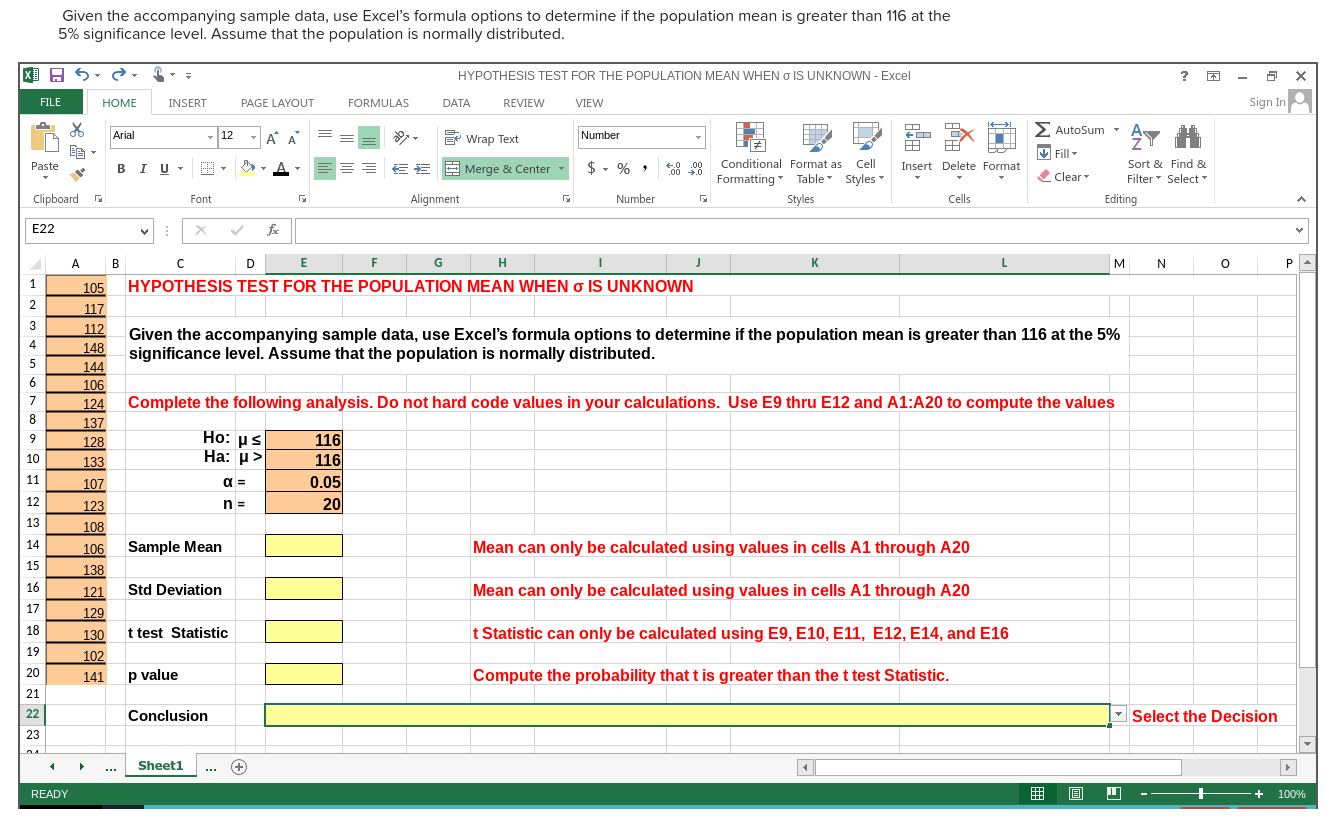Click the Find & Select icon
Viewport: 1332px width, 824px height.
[1186, 155]
